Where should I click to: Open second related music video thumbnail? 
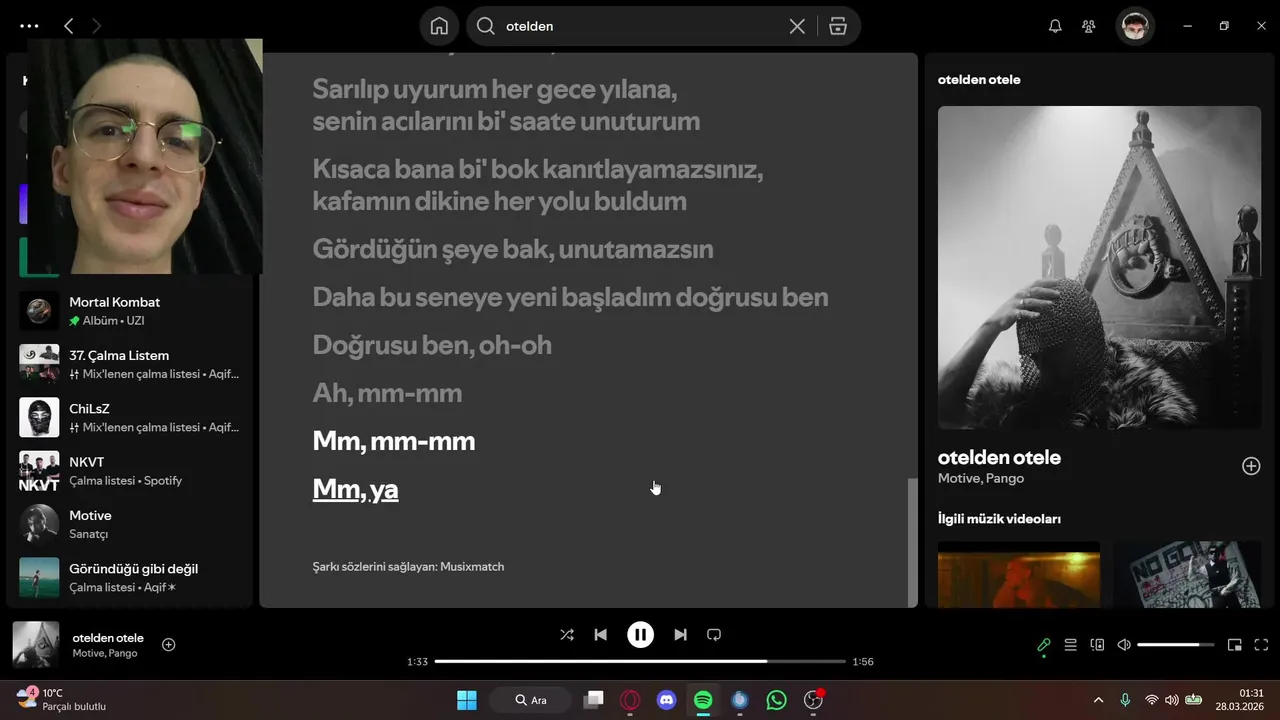tap(1187, 574)
